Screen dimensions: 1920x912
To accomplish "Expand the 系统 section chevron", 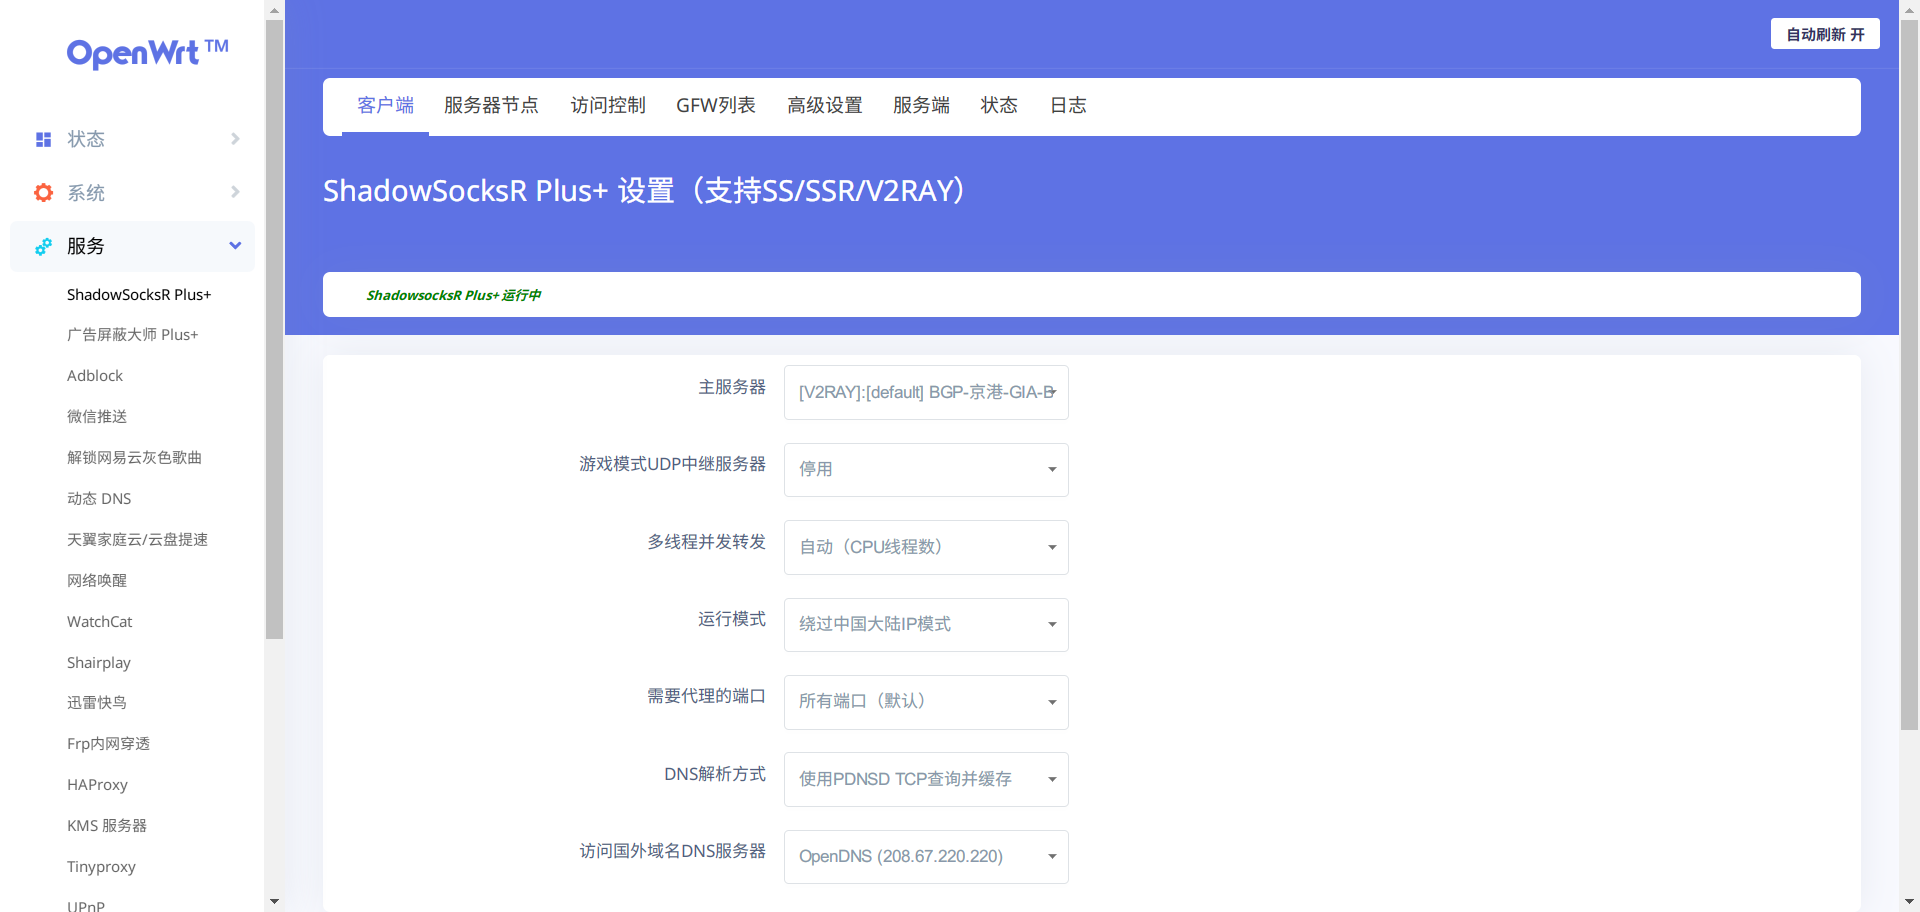I will (235, 192).
